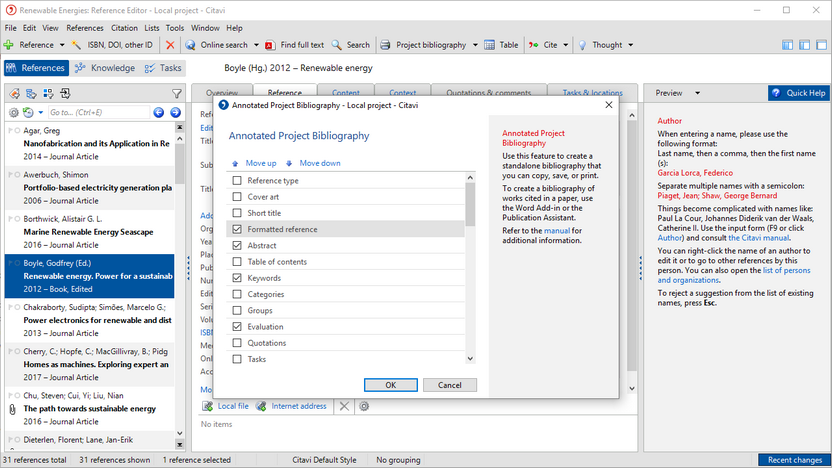Expand the Cite dropdown arrow
832x468 pixels.
tap(566, 45)
